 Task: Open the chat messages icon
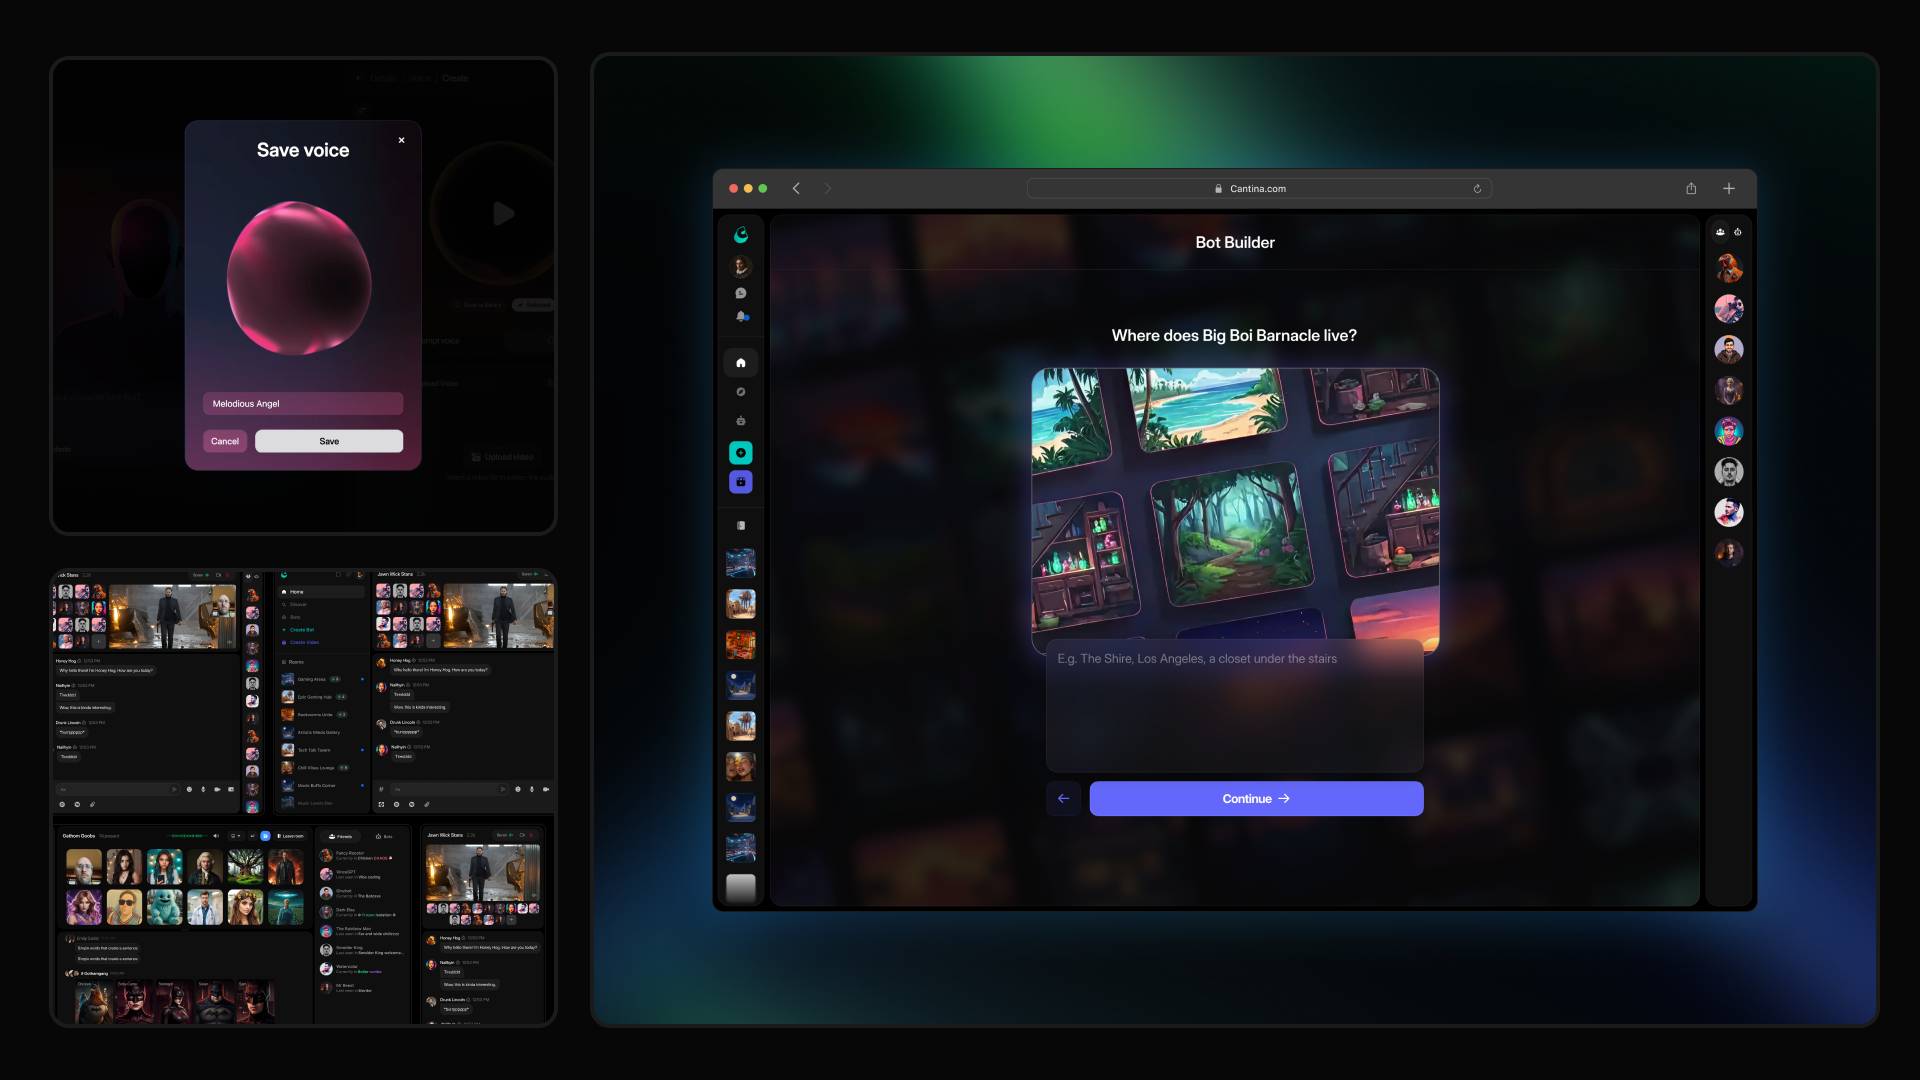pyautogui.click(x=741, y=293)
